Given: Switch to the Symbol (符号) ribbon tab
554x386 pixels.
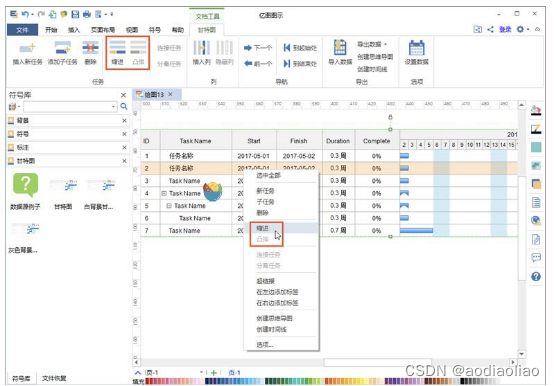Looking at the screenshot, I should (x=154, y=30).
